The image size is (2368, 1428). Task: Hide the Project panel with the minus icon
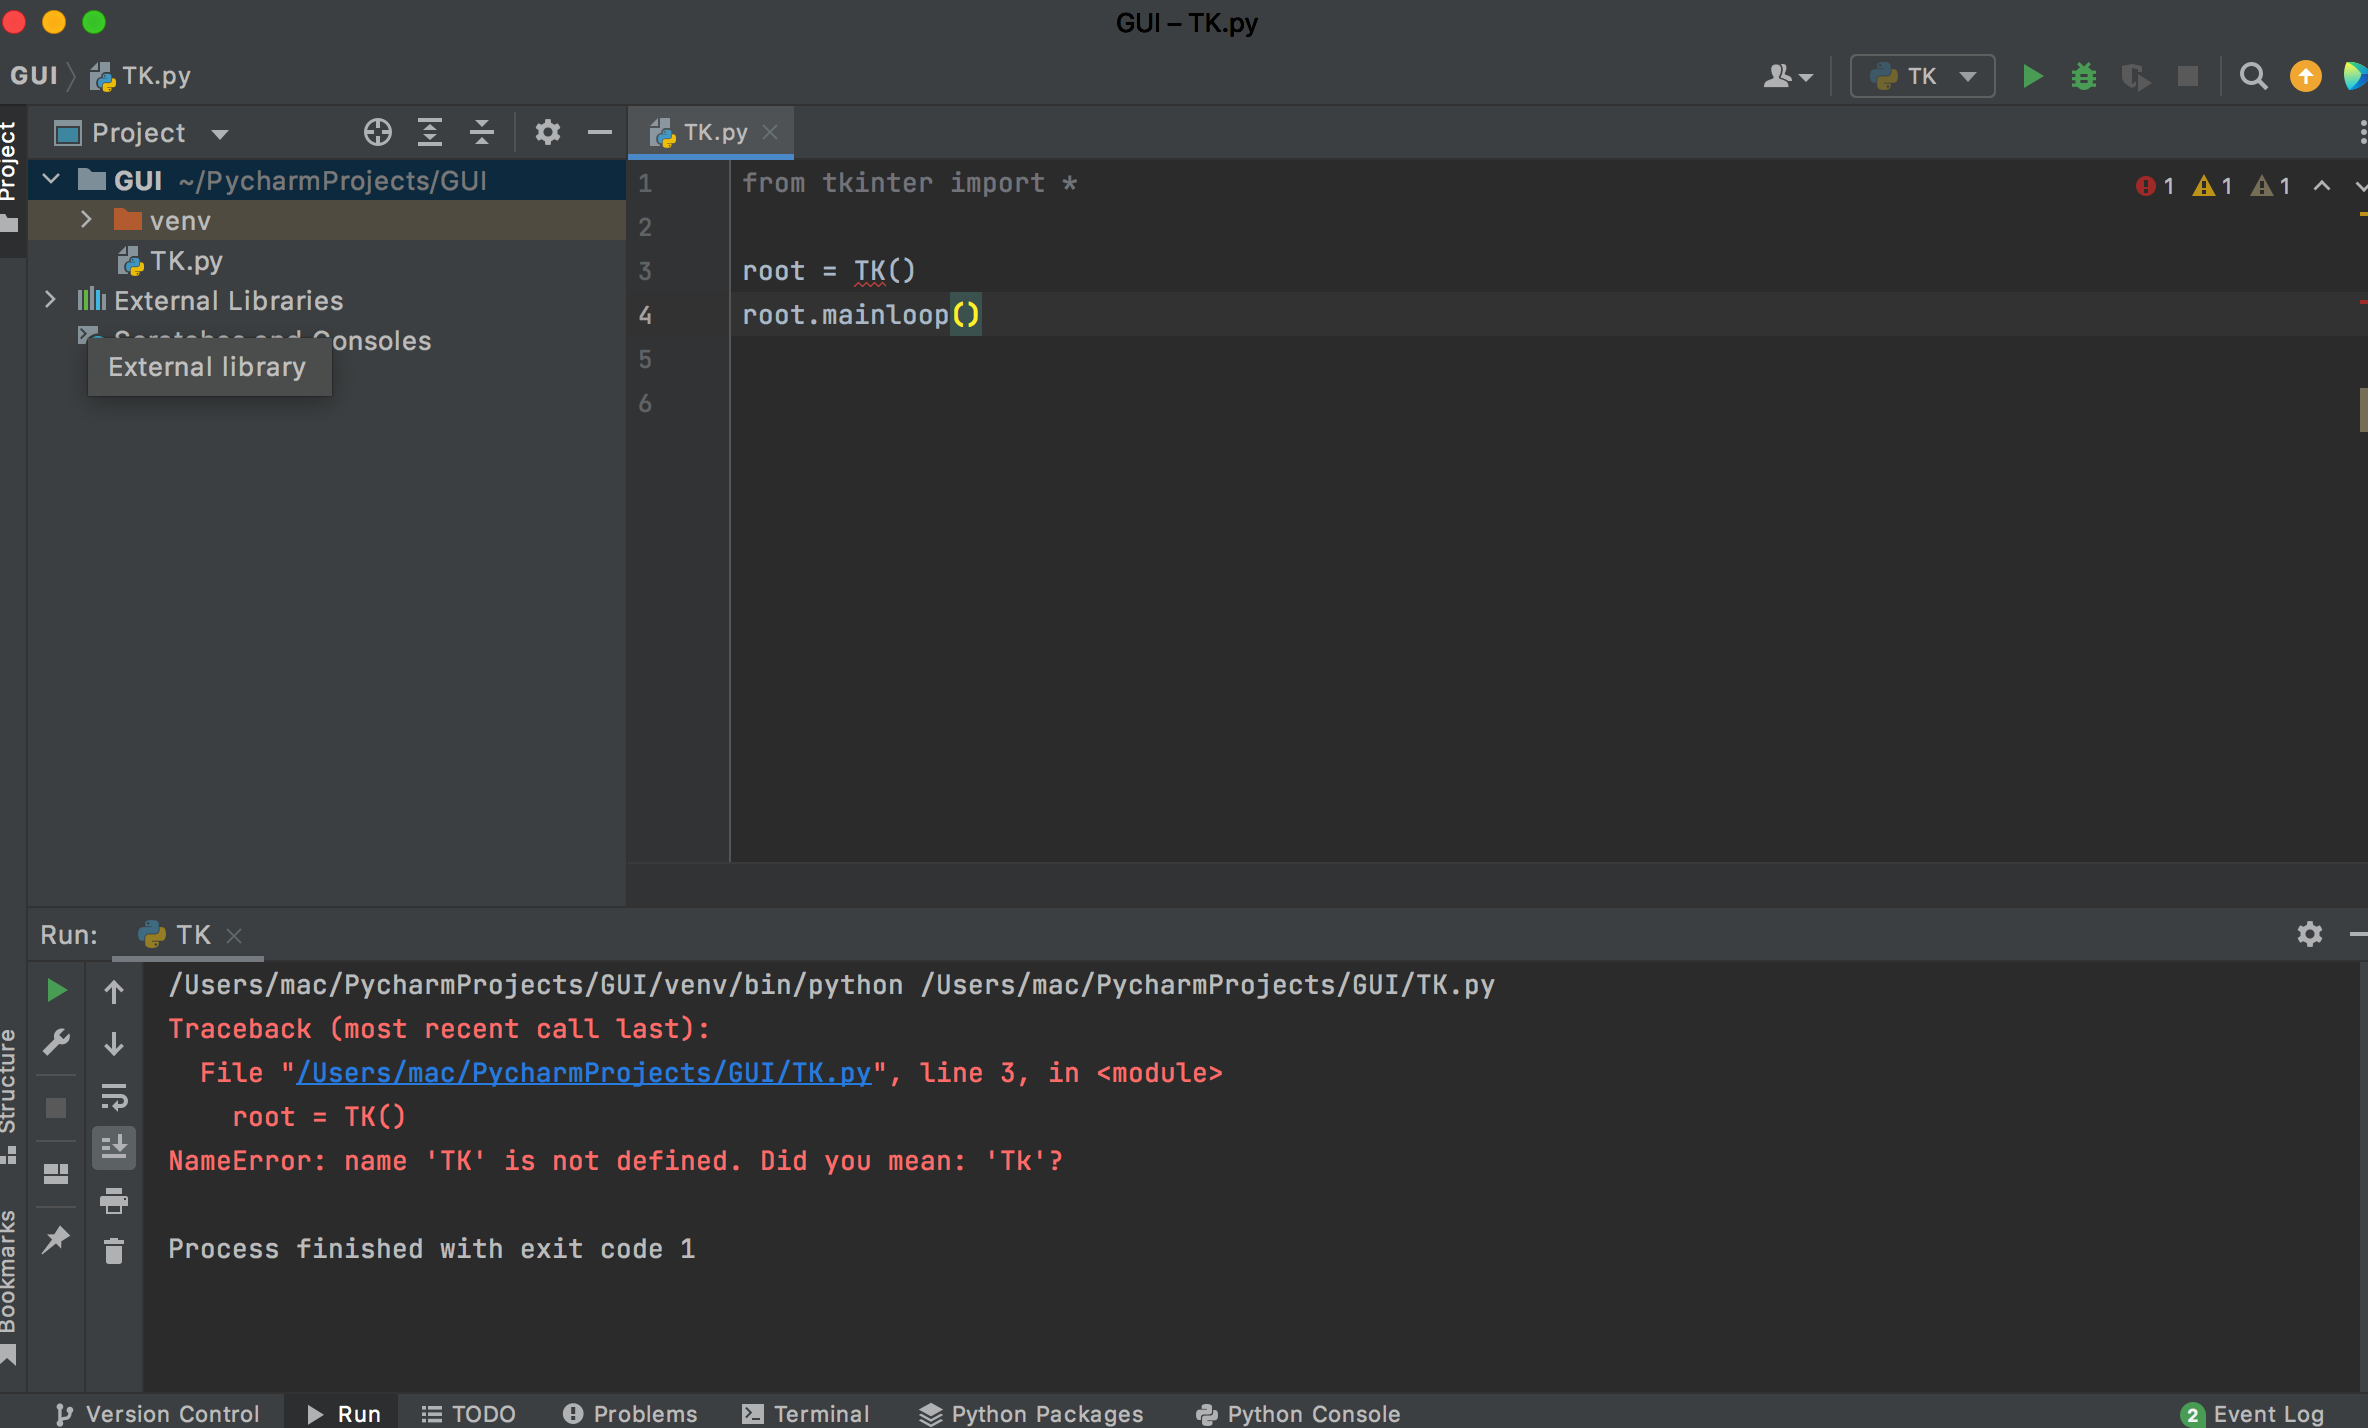pyautogui.click(x=599, y=132)
